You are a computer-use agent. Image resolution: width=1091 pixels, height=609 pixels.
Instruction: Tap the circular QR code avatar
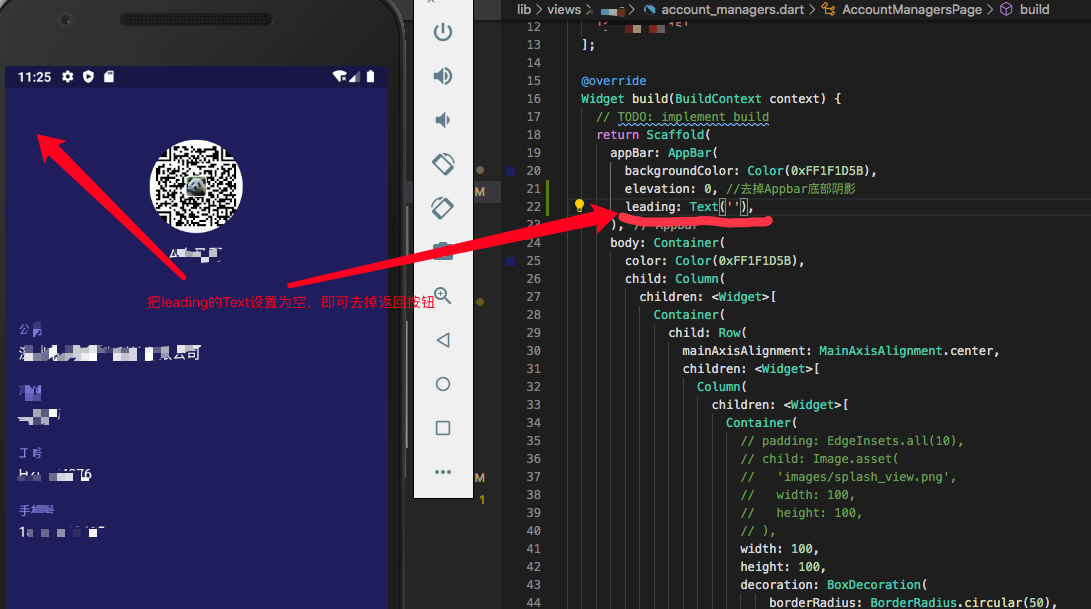pos(196,187)
